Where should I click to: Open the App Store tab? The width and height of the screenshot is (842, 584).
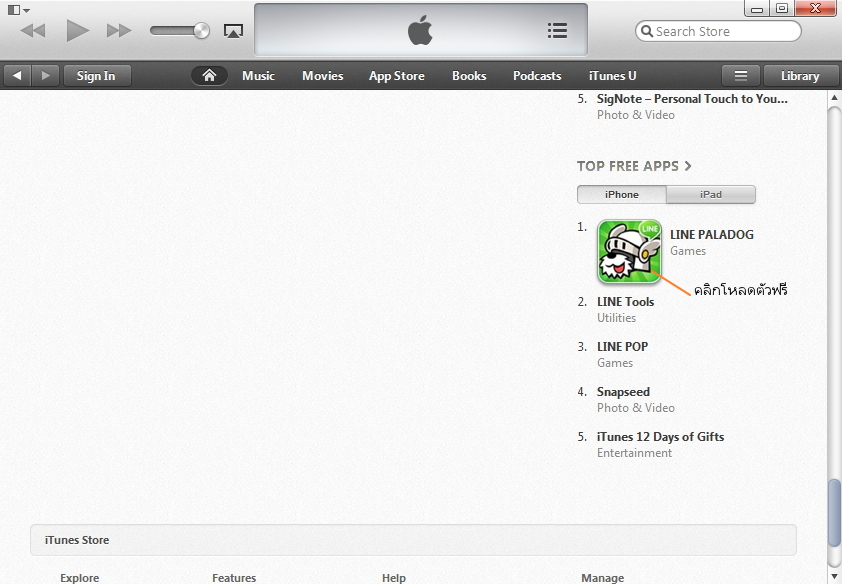[396, 76]
